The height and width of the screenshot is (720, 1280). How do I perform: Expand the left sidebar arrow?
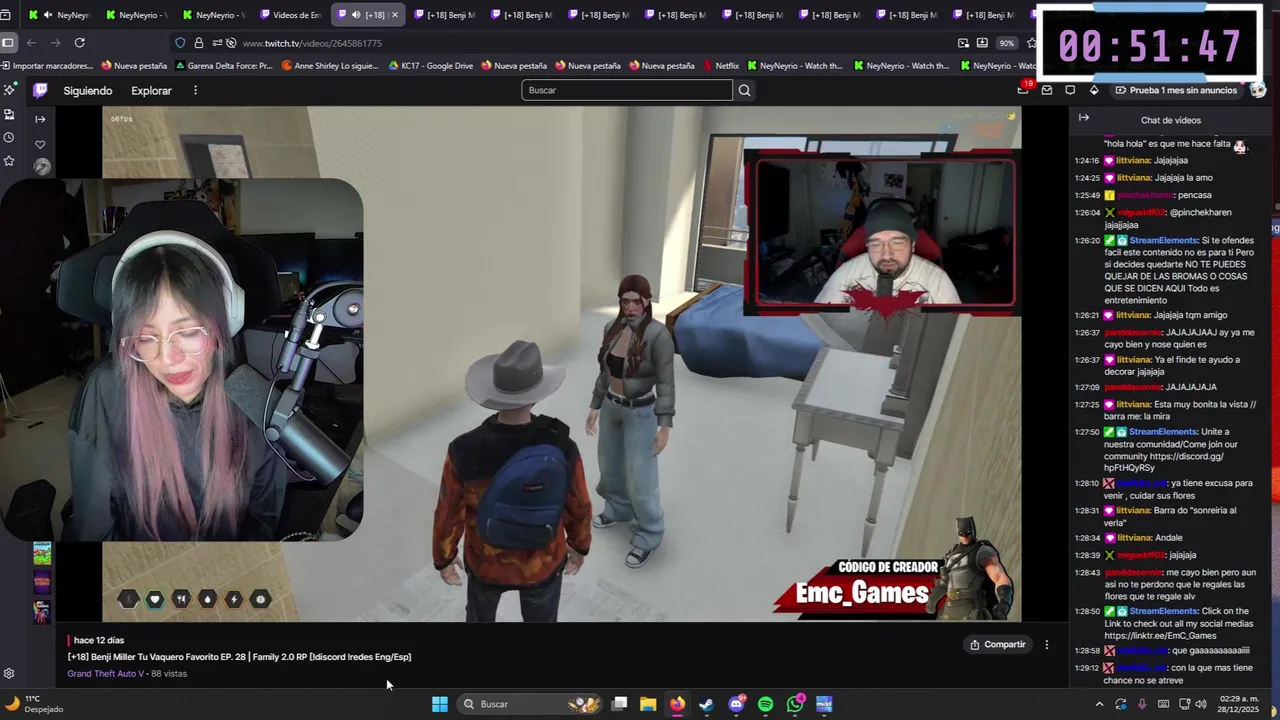coord(40,119)
